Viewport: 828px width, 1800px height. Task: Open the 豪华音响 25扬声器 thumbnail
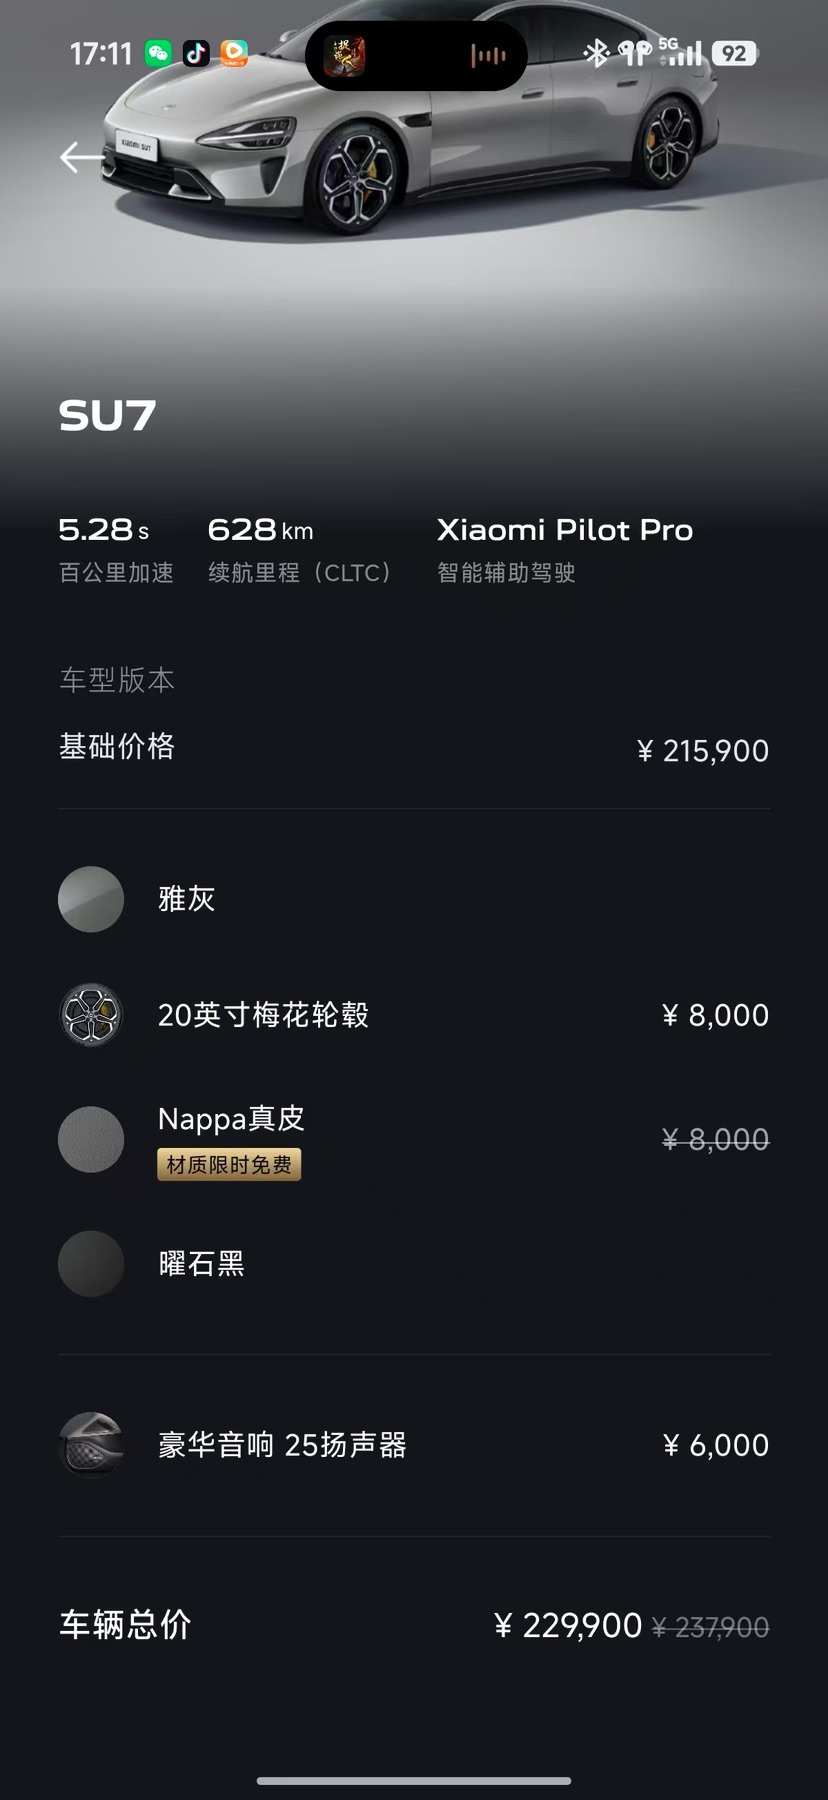(x=91, y=1445)
